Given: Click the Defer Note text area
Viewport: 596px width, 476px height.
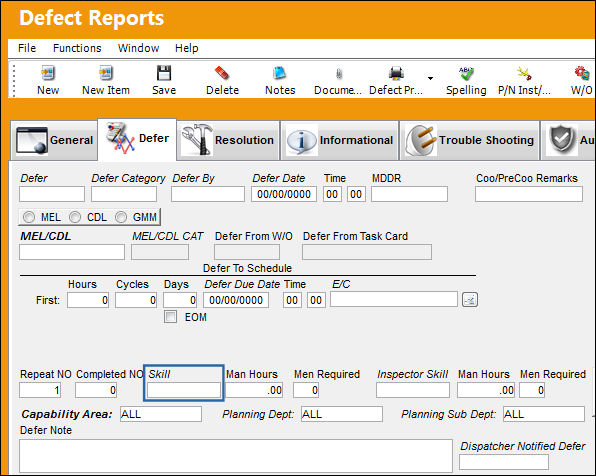Looking at the screenshot, I should 236,456.
